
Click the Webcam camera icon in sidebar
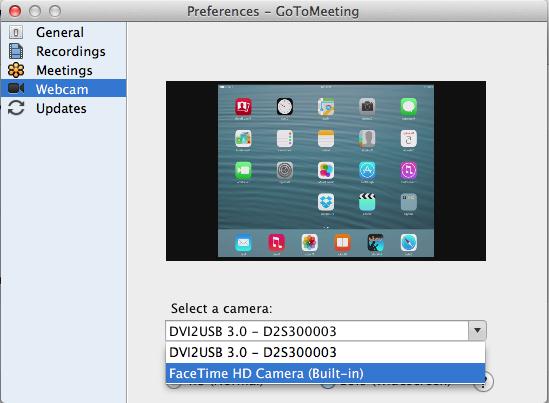[x=16, y=88]
